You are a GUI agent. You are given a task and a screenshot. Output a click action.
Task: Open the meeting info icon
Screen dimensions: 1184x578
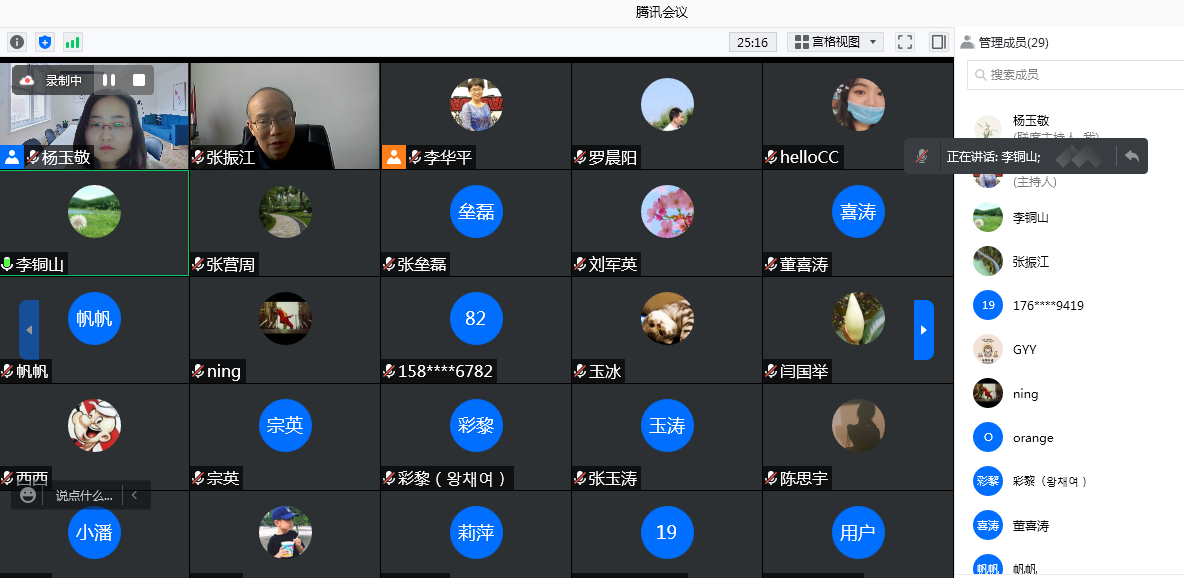(16, 42)
